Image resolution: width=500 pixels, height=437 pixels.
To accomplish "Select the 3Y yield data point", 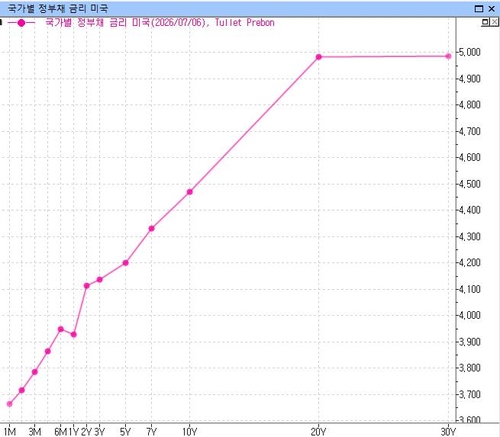I will click(x=99, y=280).
